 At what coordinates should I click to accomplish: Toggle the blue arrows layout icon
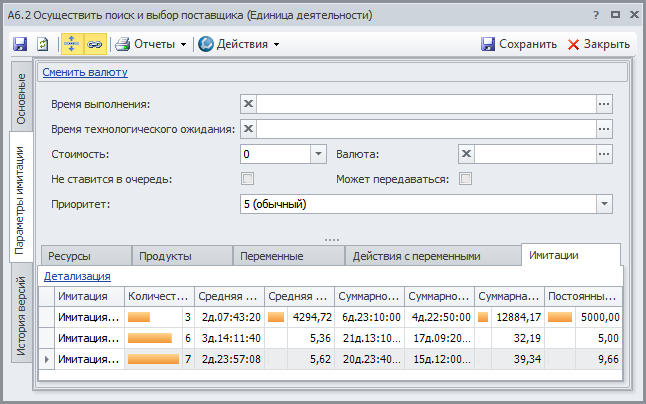click(72, 44)
